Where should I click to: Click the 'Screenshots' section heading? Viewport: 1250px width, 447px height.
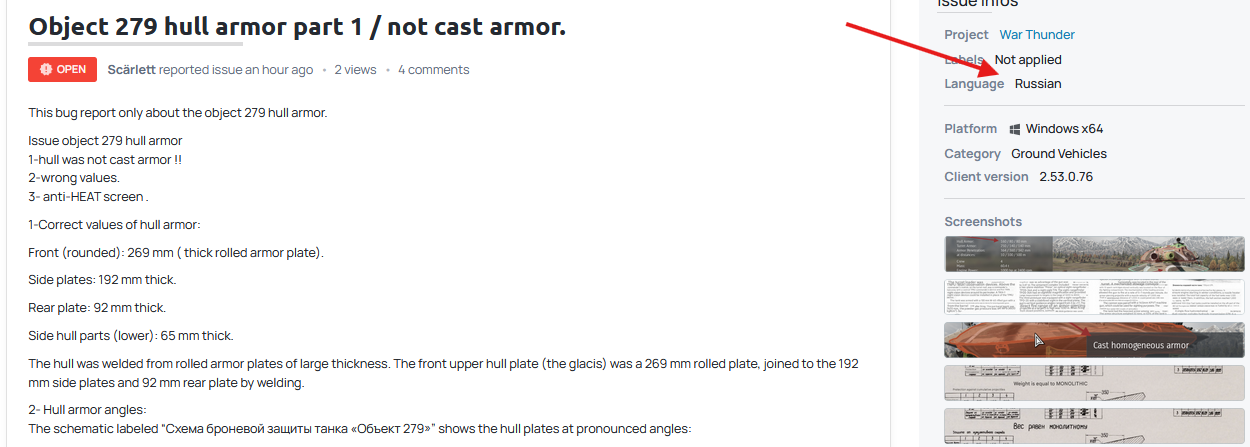point(983,222)
